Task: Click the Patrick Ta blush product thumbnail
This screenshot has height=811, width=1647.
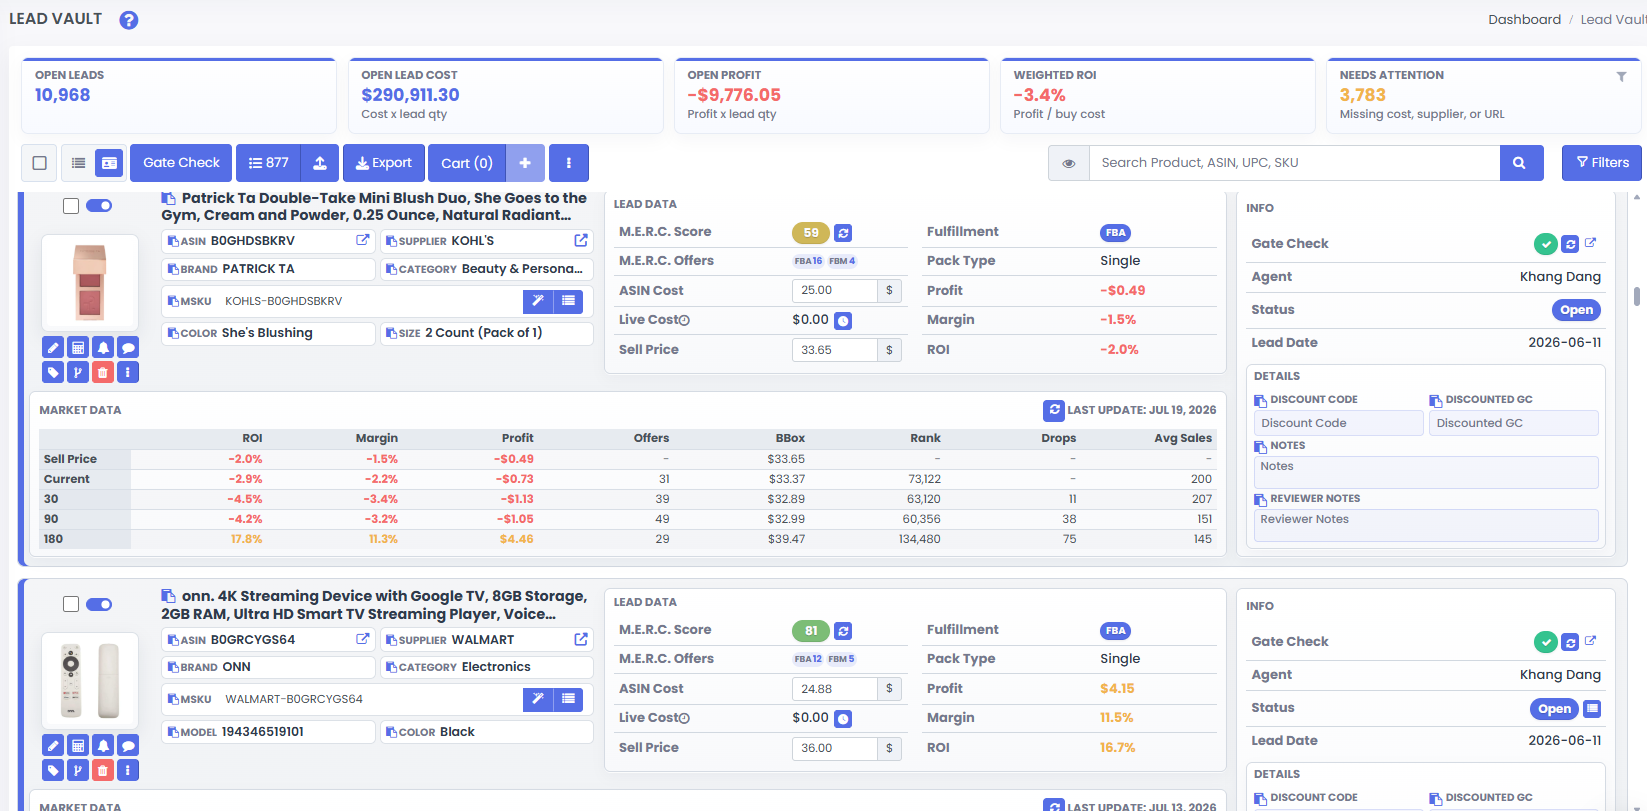Action: pos(90,282)
